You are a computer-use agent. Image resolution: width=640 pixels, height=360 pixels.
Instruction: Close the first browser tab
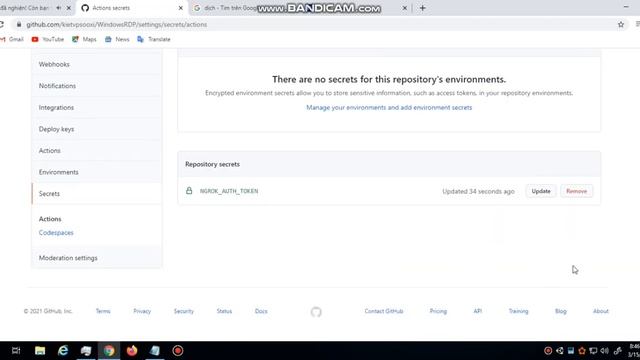[x=69, y=8]
